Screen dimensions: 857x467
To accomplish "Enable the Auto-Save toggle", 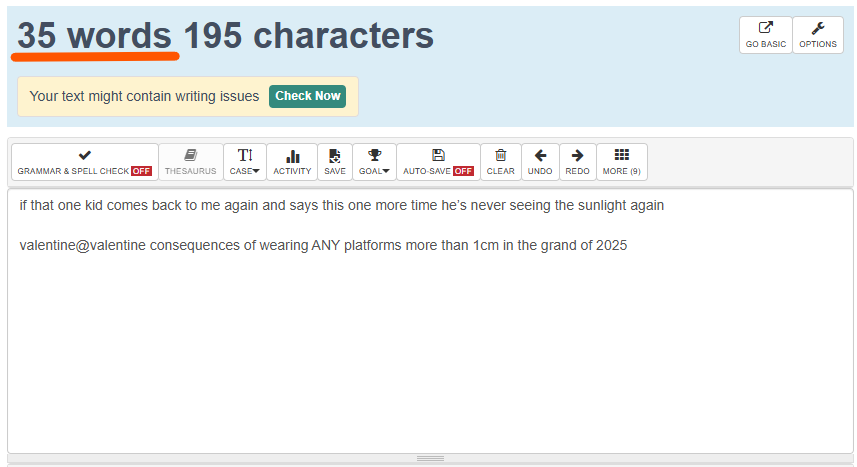I will 438,162.
